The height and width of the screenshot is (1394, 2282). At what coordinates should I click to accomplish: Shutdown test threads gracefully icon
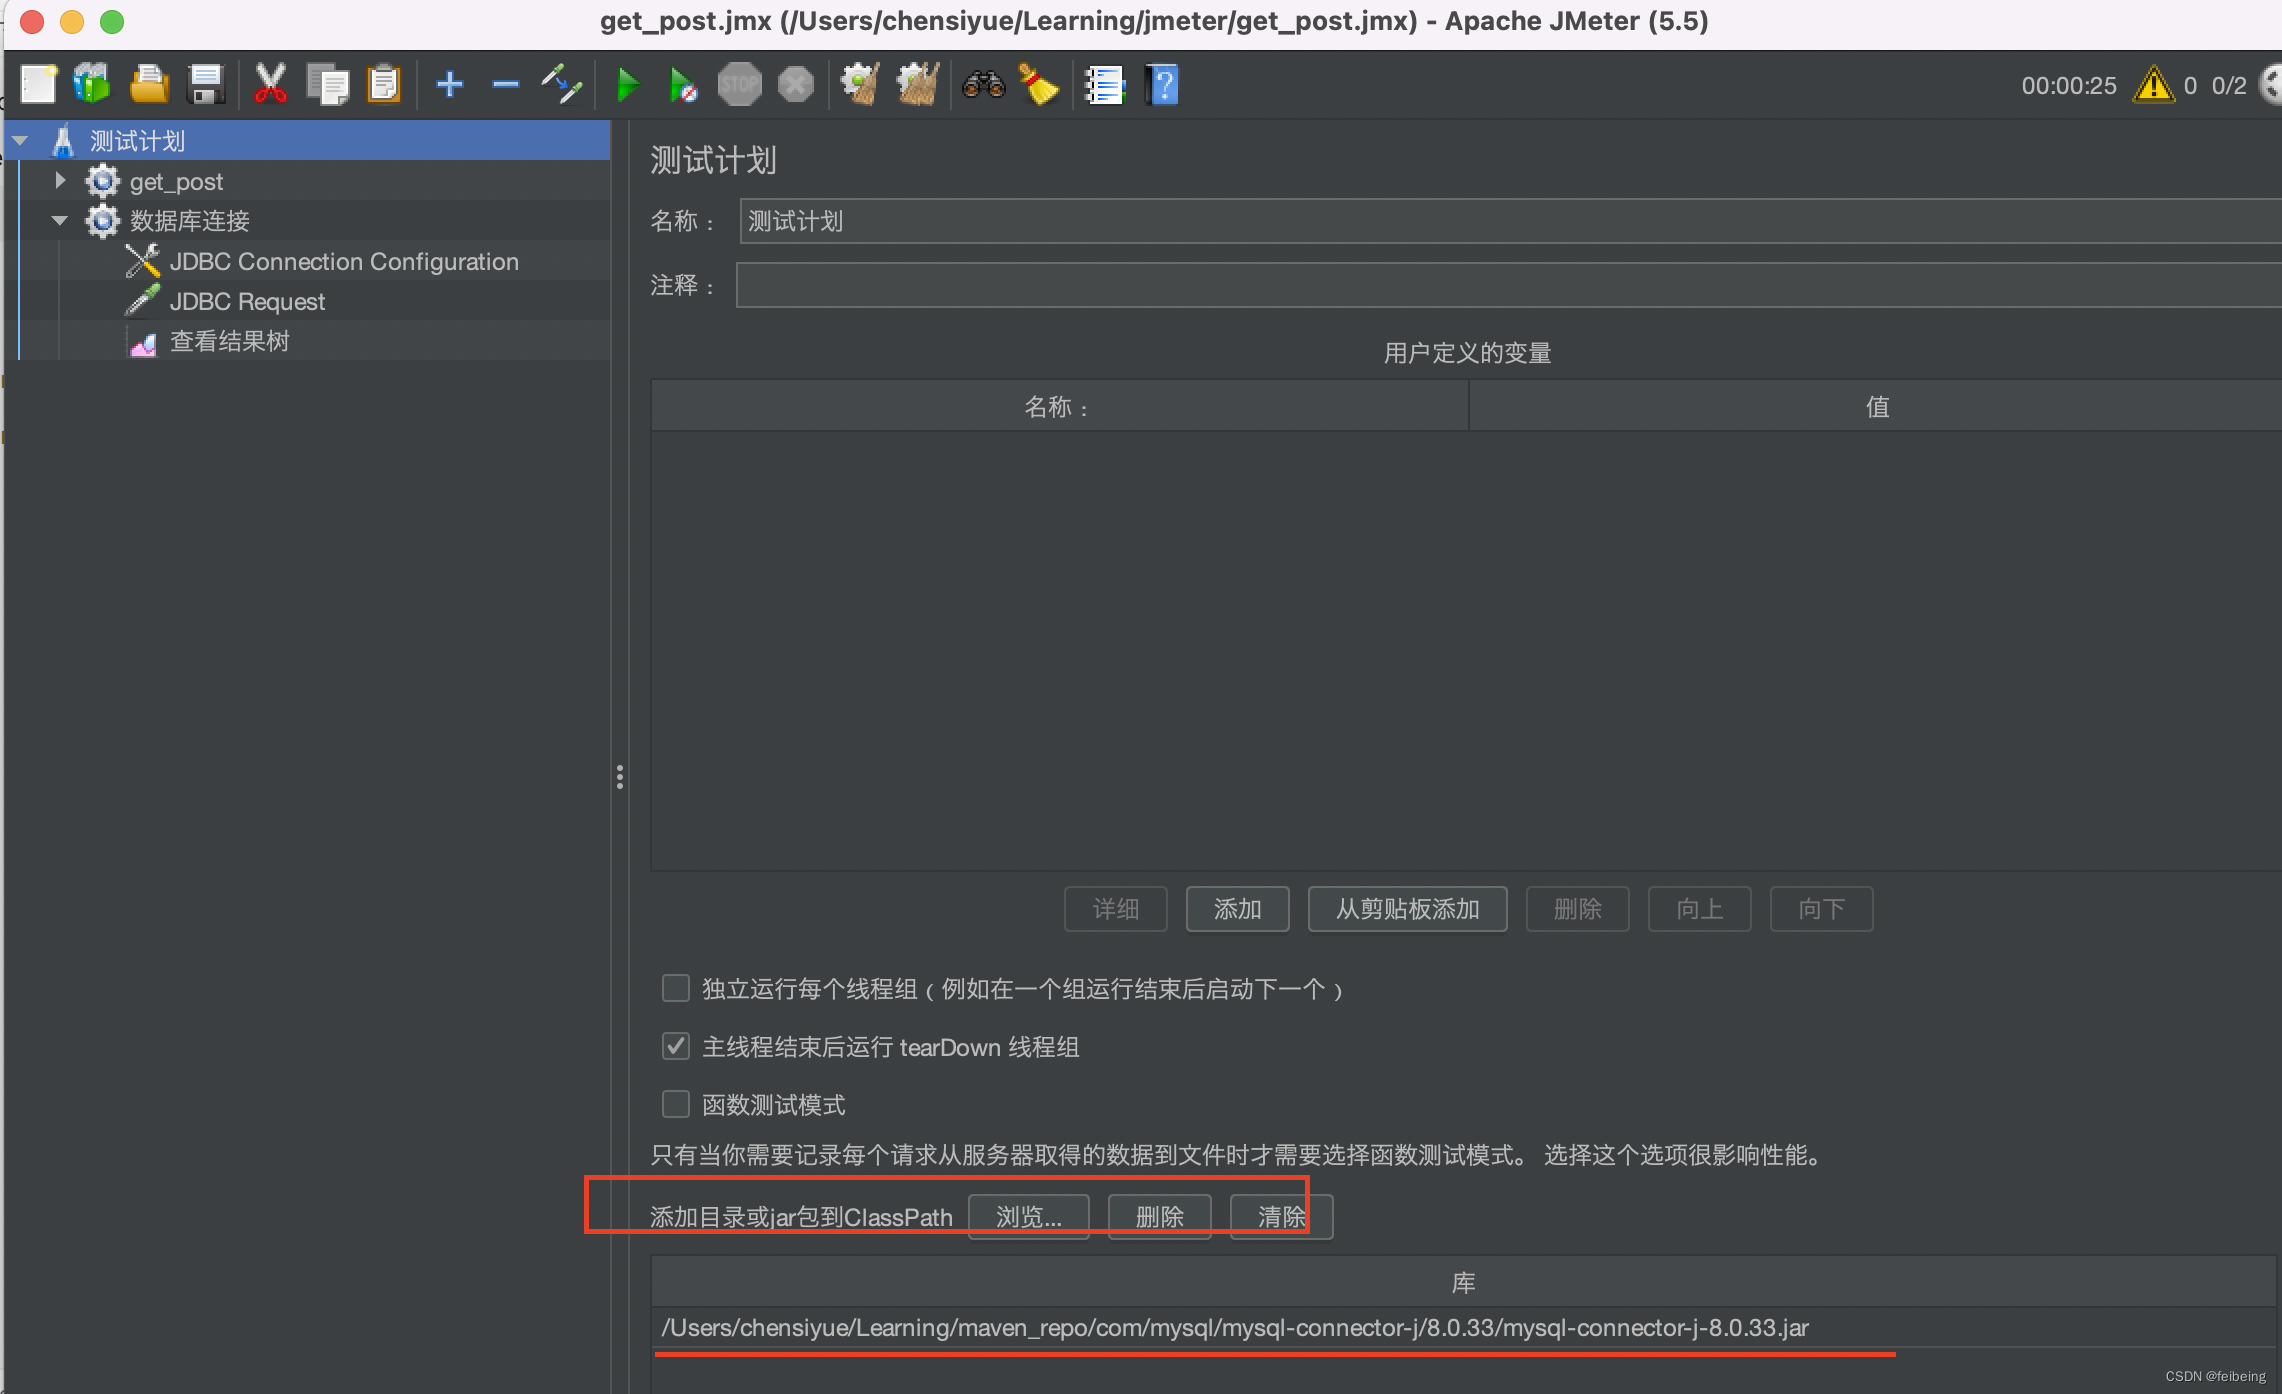[x=796, y=85]
